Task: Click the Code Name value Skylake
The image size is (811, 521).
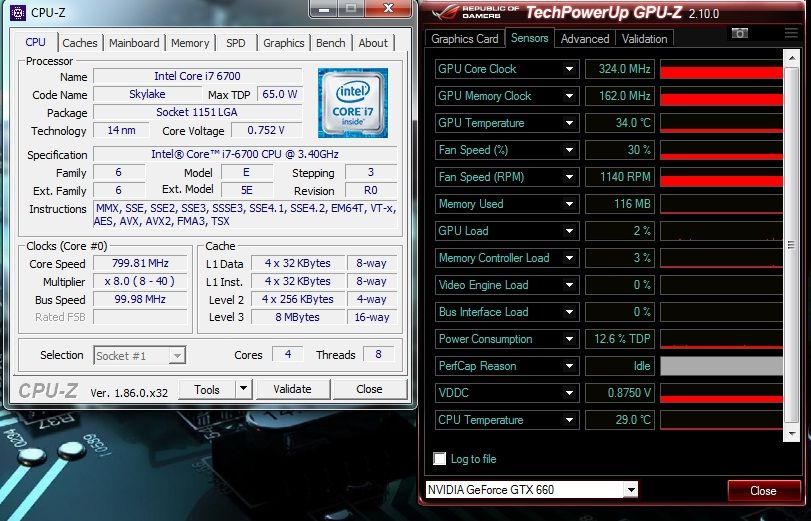Action: click(147, 94)
